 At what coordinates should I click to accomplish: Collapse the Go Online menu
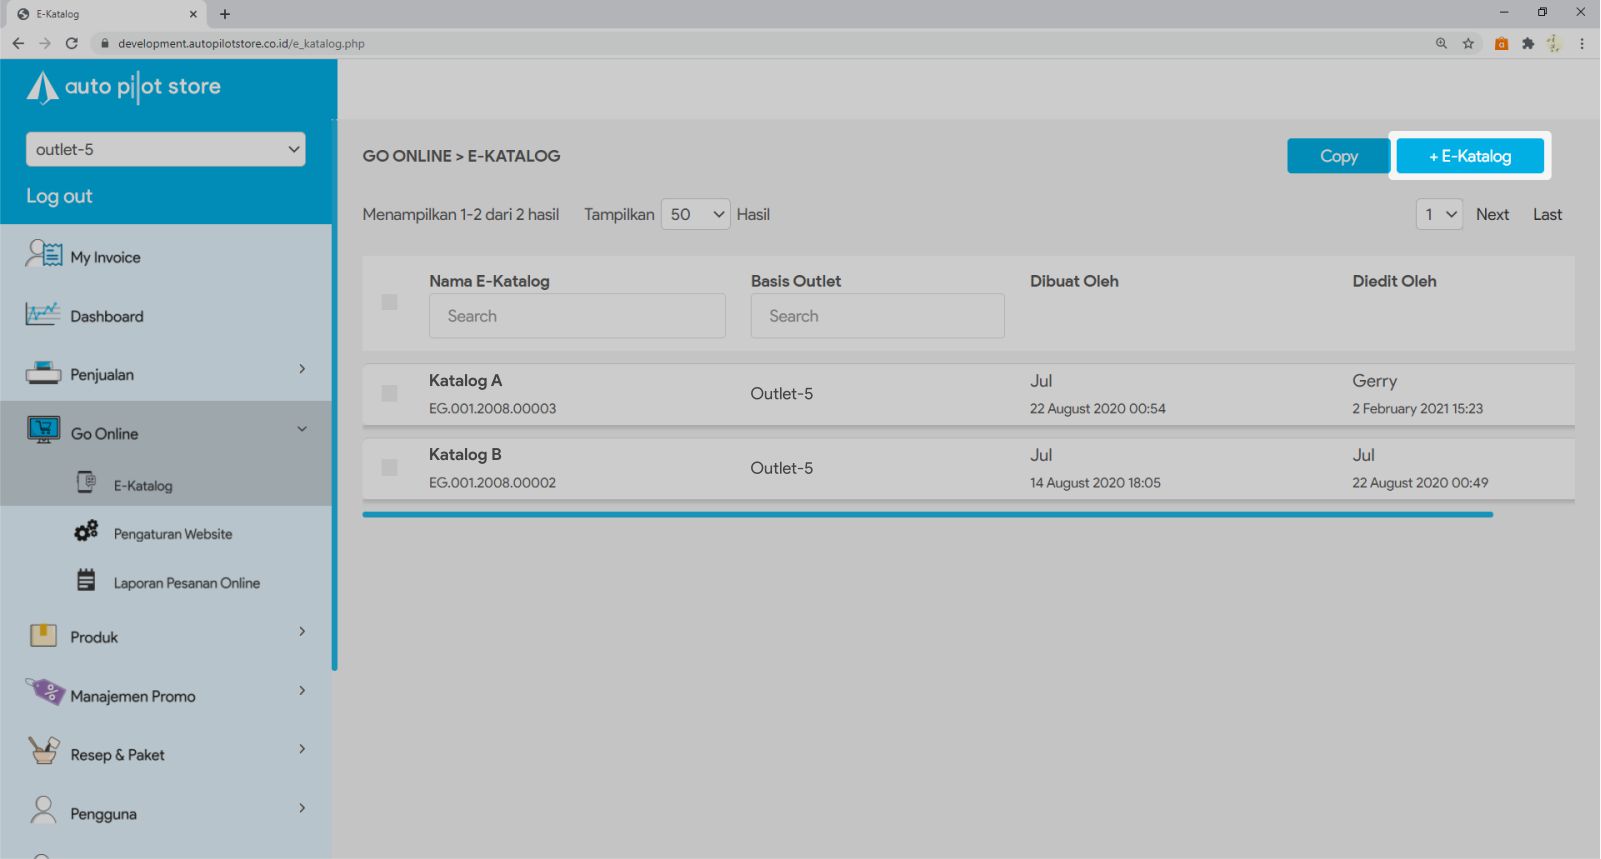pos(302,430)
